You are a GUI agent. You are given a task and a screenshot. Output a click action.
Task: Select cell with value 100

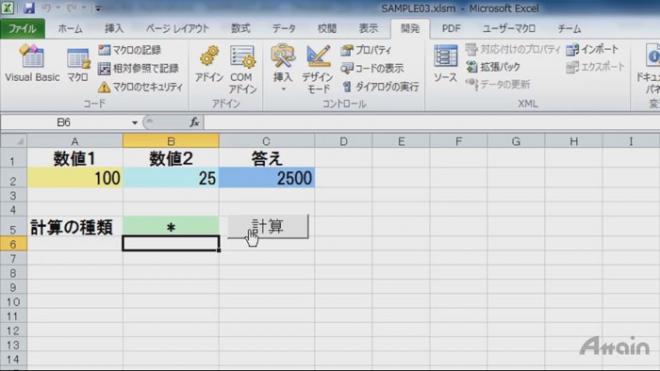[x=75, y=178]
